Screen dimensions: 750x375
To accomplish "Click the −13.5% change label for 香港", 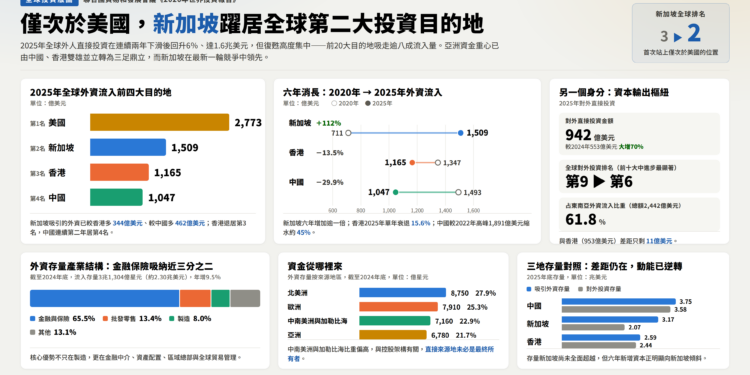I will pyautogui.click(x=330, y=153).
